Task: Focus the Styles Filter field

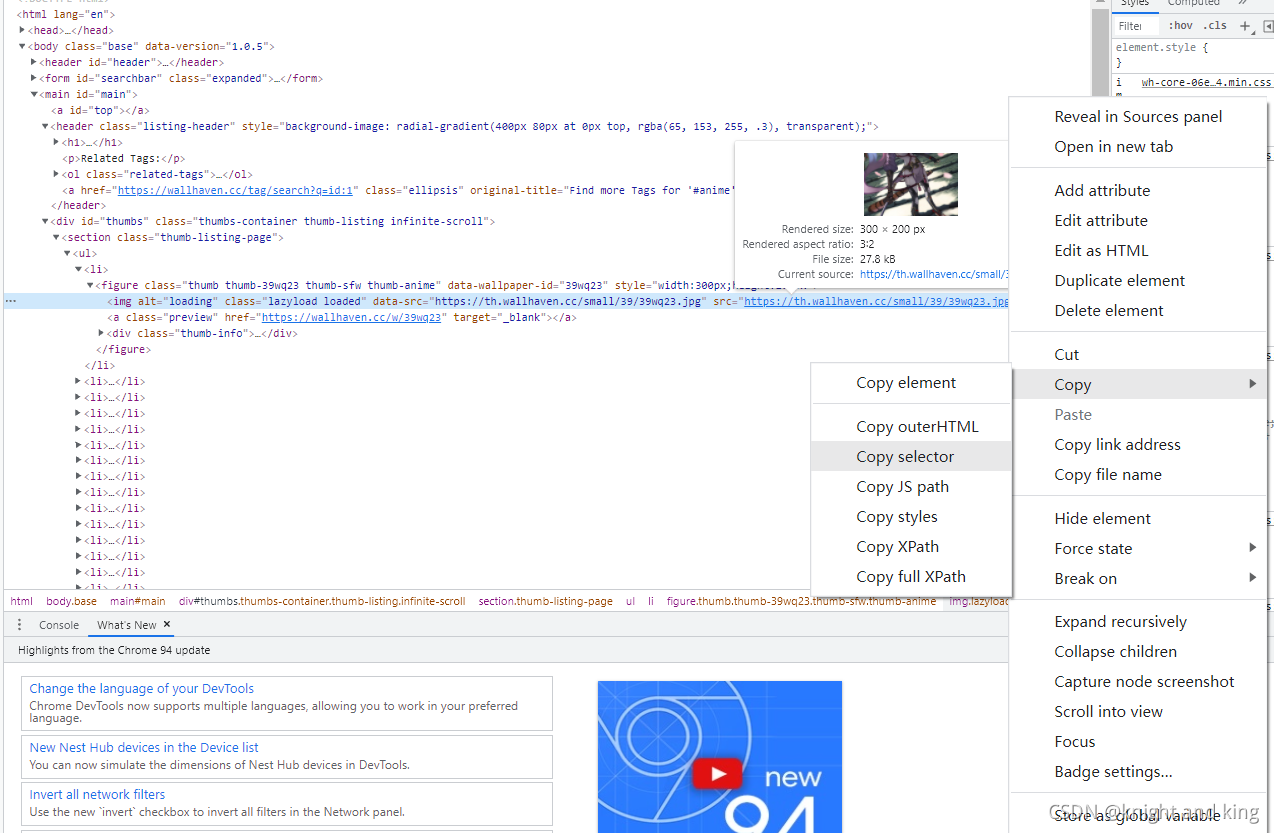Action: [x=1137, y=26]
